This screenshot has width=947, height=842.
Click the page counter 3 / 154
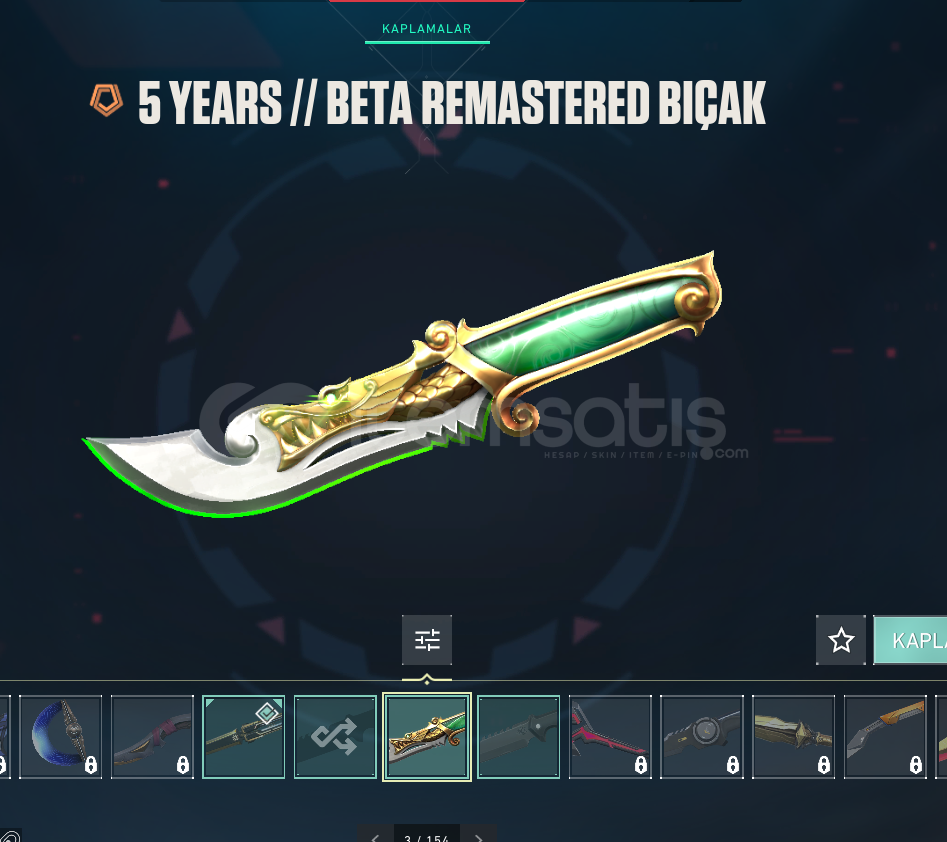(426, 837)
